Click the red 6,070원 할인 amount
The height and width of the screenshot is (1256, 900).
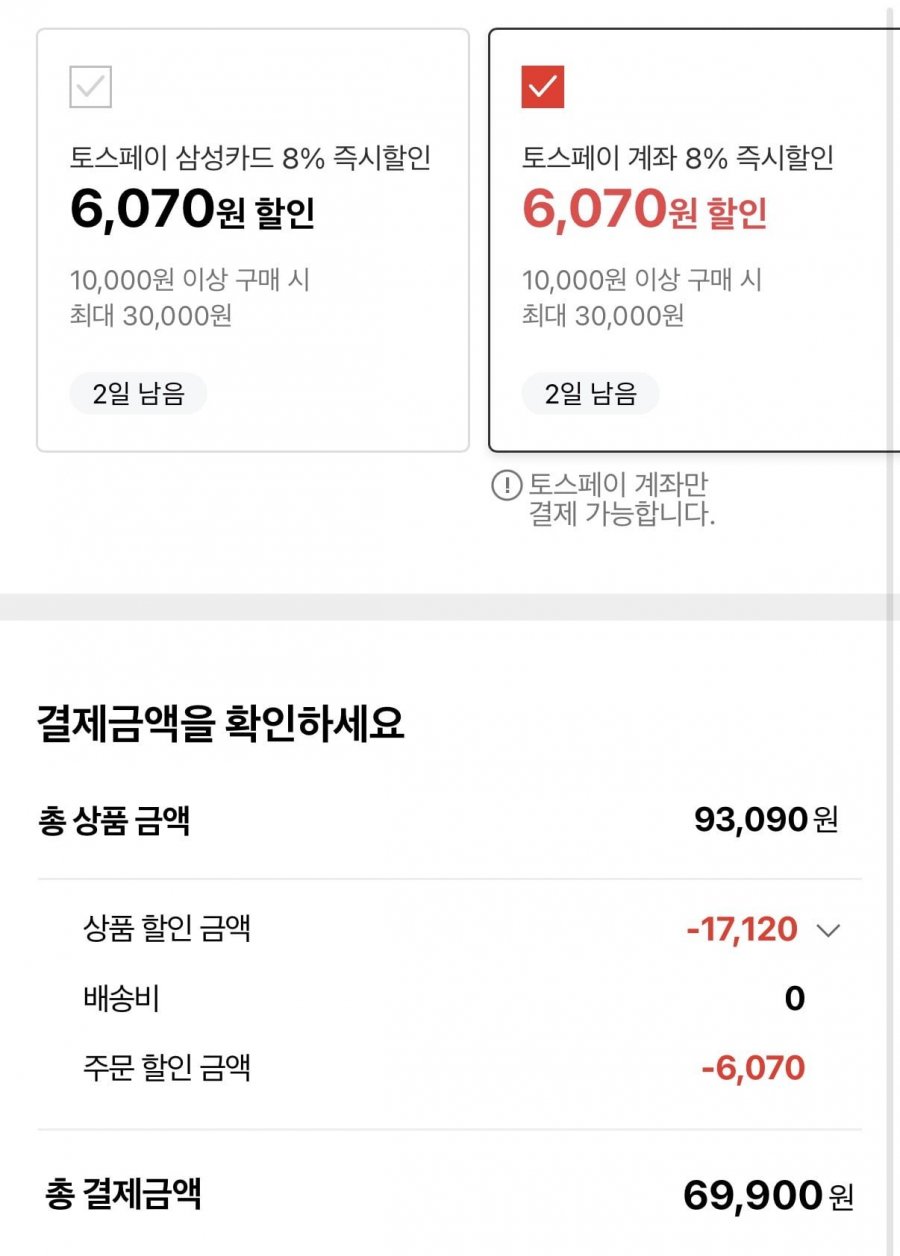644,209
